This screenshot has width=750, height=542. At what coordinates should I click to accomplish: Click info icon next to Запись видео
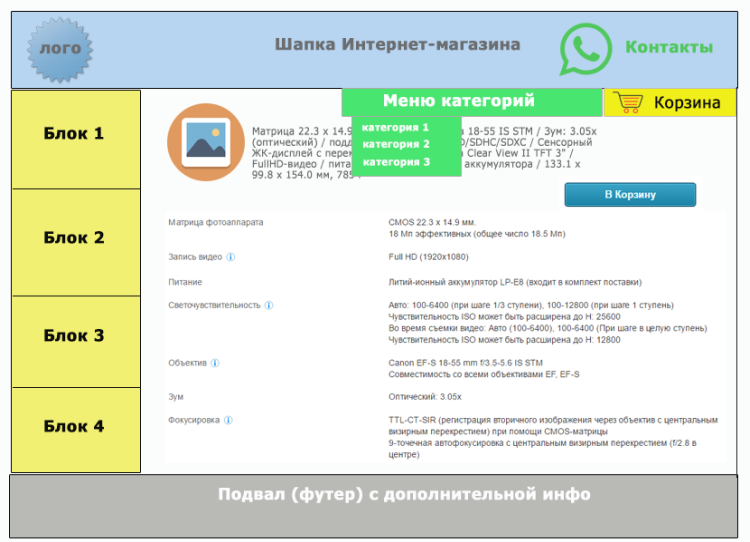click(231, 257)
